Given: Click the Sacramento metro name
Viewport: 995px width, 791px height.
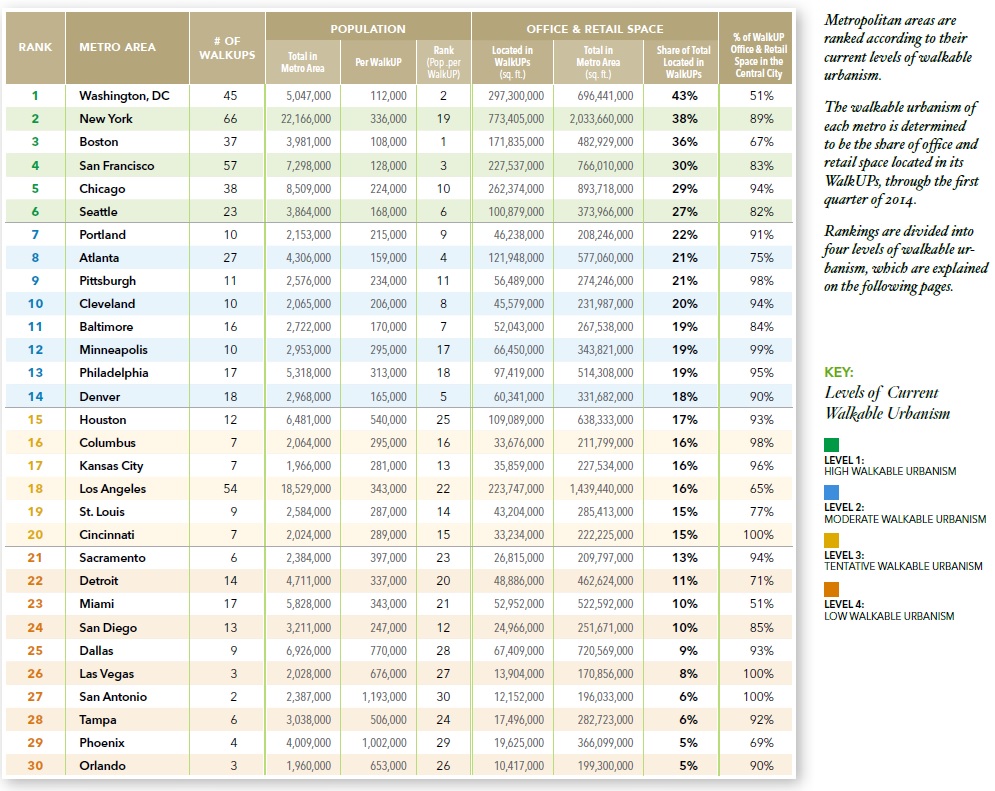Looking at the screenshot, I should tap(112, 558).
